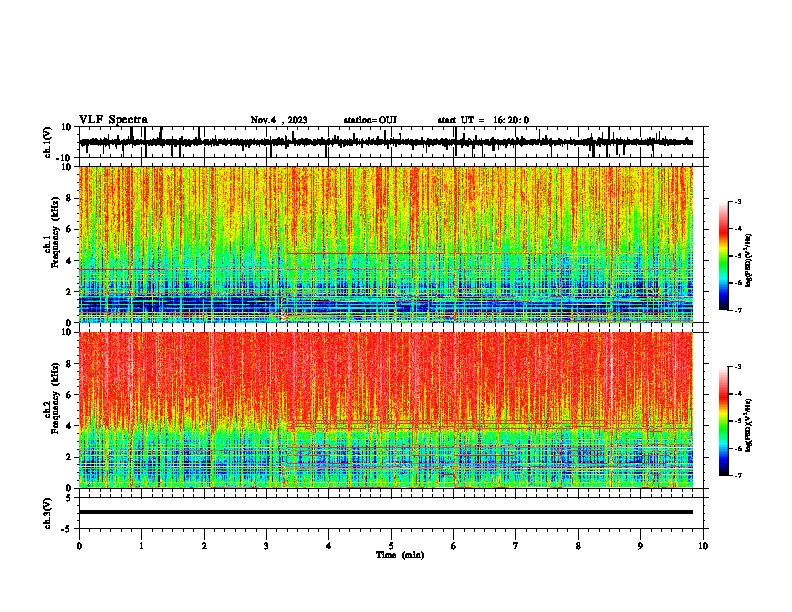Click the "station=OUI" header label

coord(370,120)
